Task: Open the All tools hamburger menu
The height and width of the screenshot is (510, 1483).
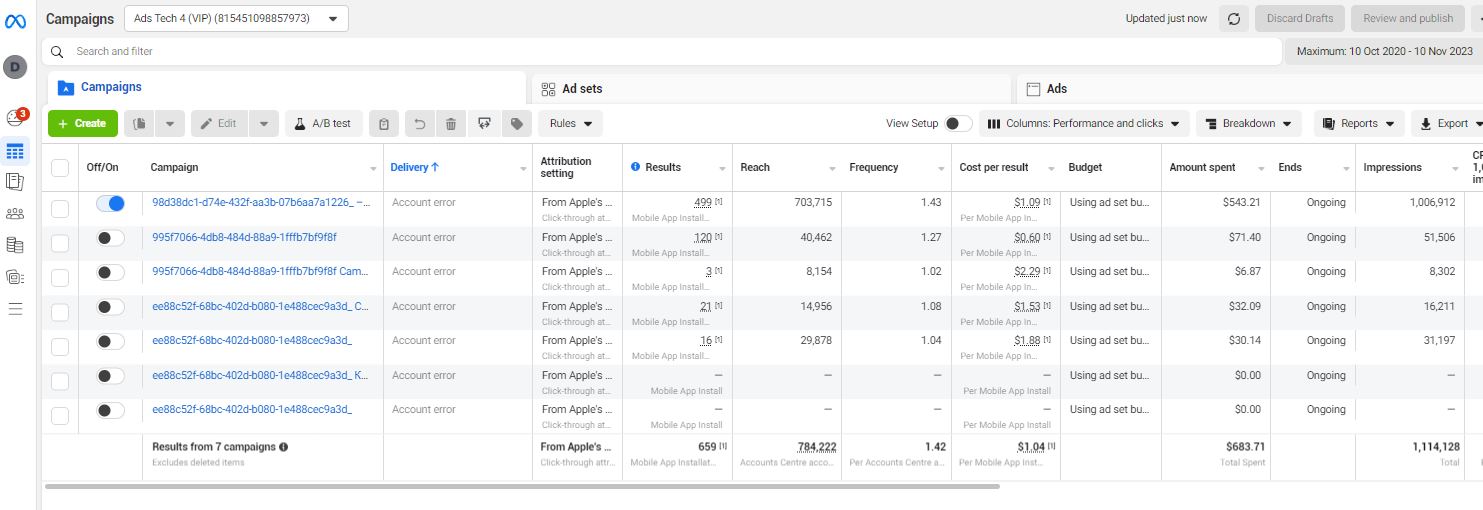Action: click(15, 308)
